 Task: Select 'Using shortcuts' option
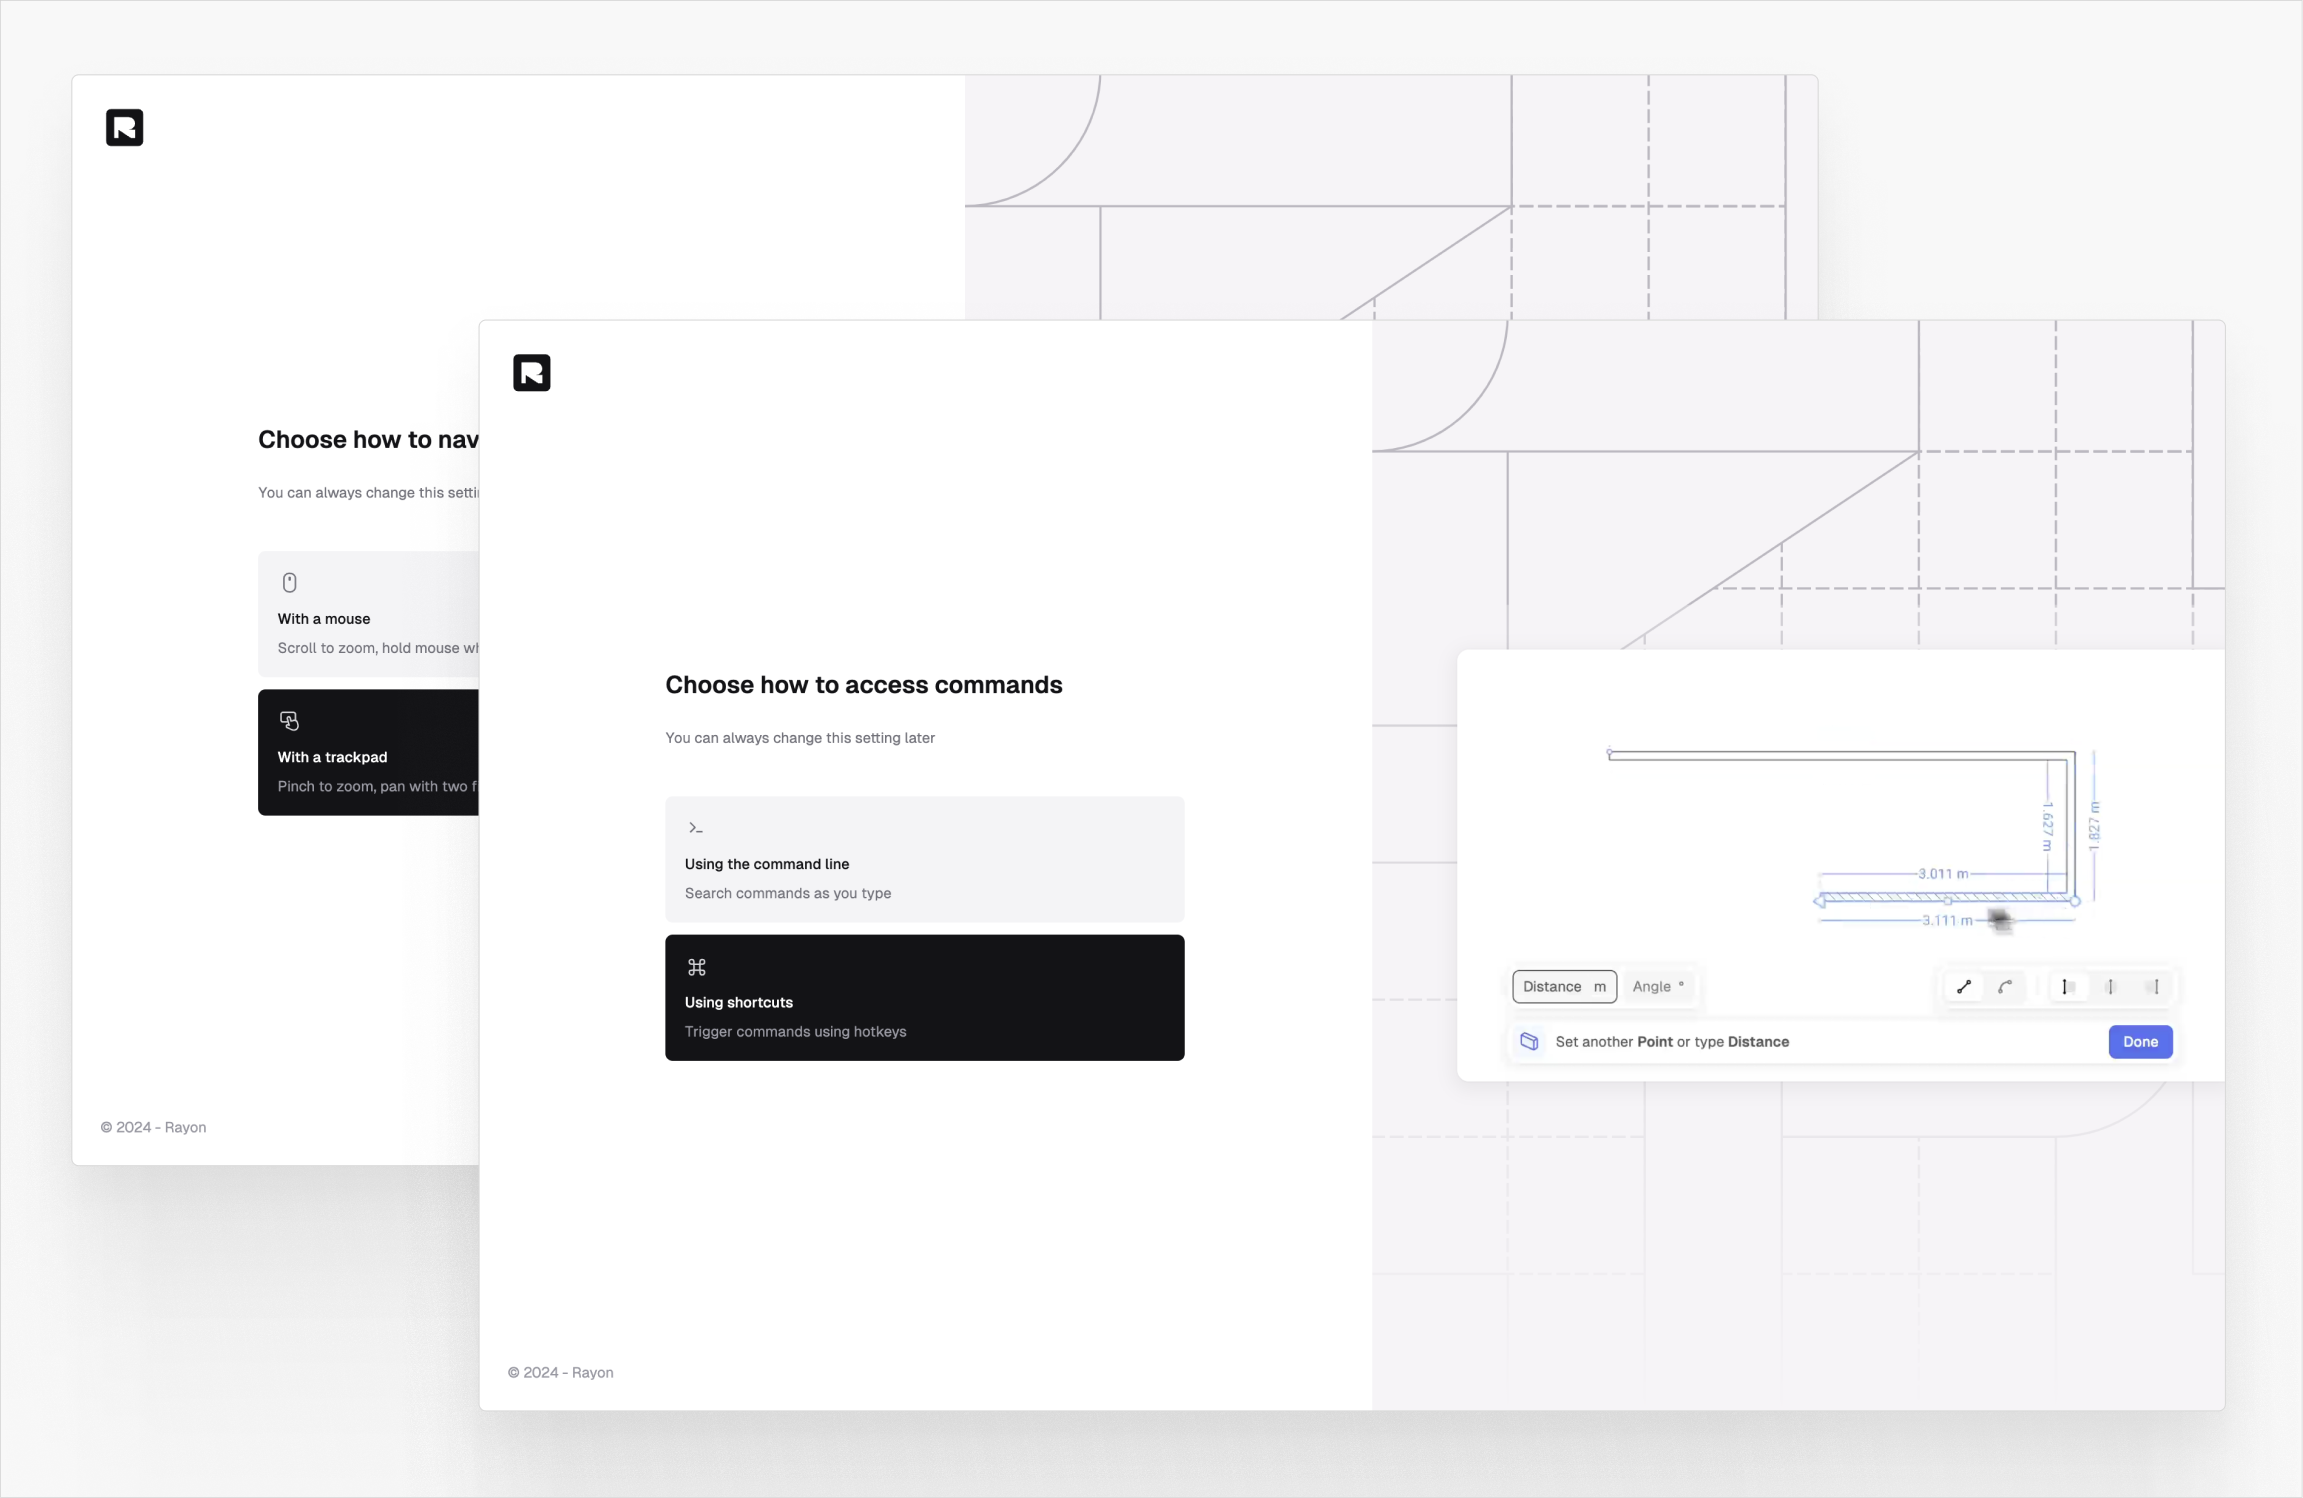[x=924, y=997]
